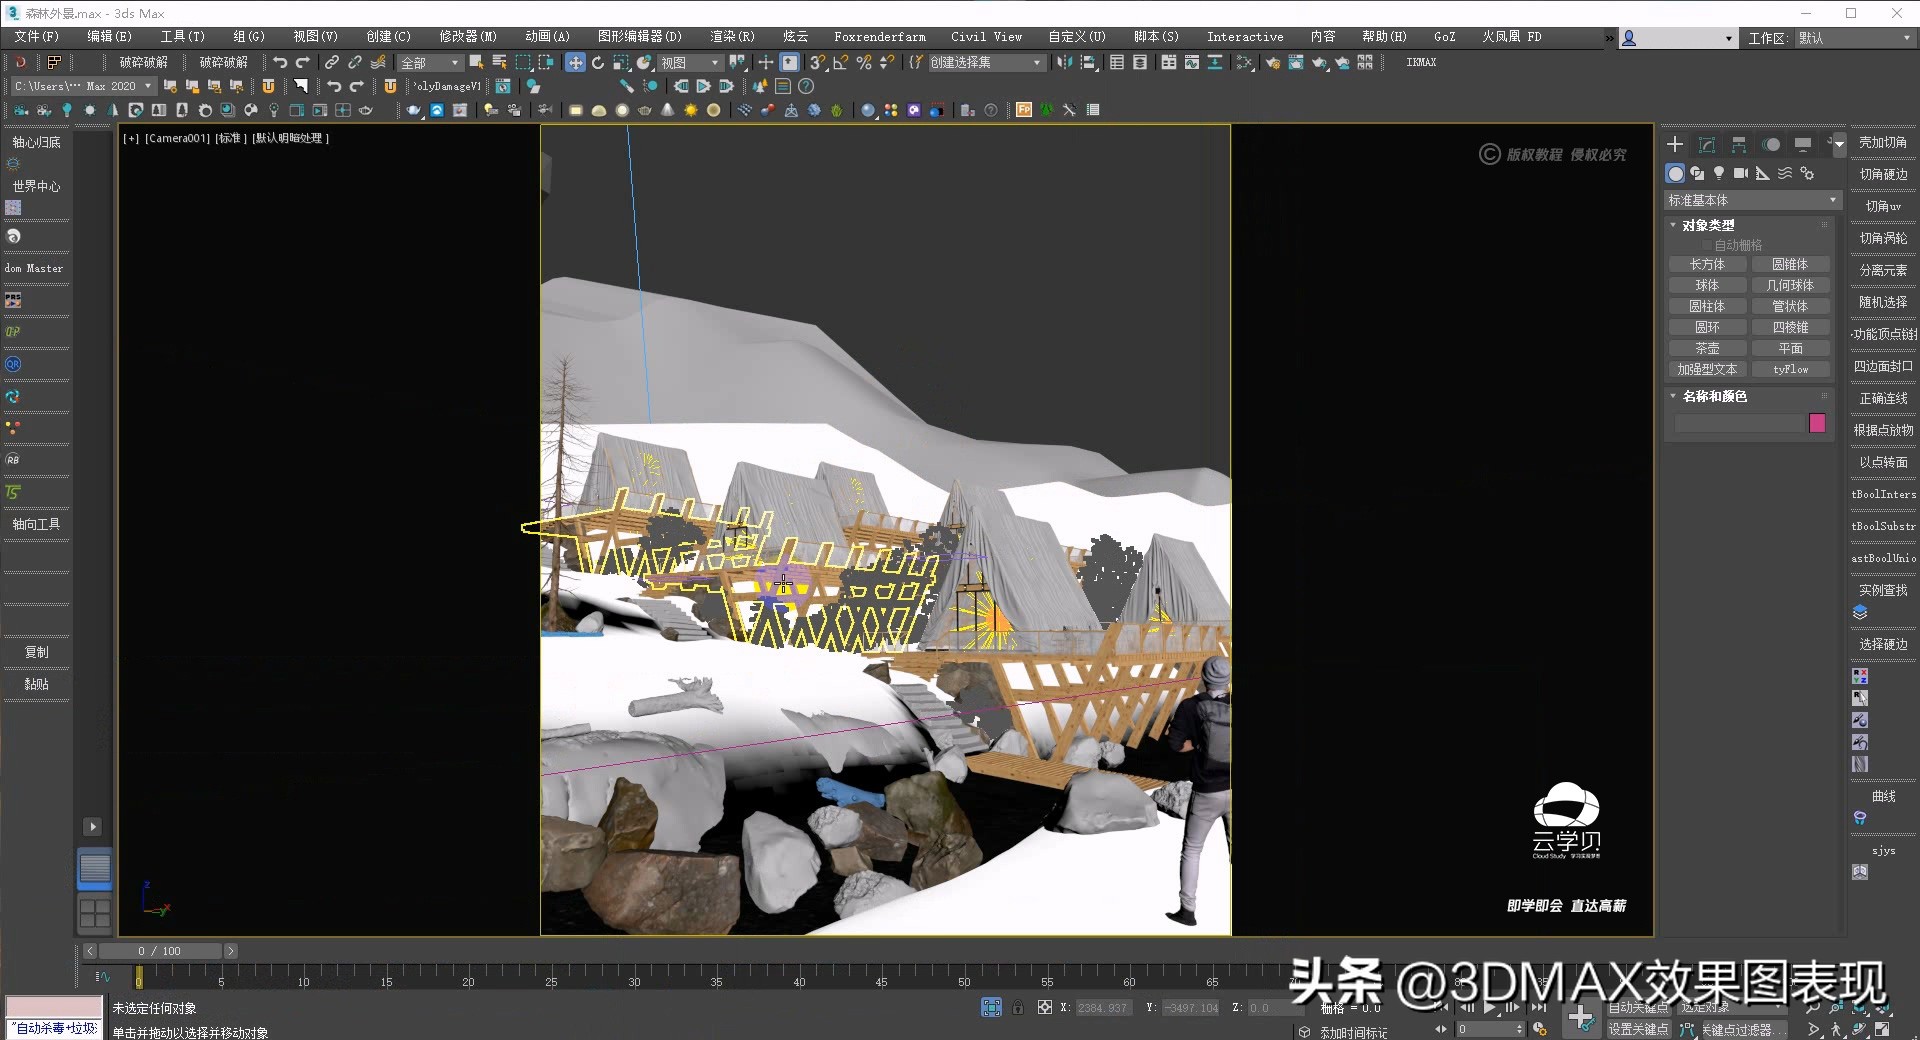Open the Curve Editor from the toolbar
The height and width of the screenshot is (1040, 1920).
[x=1194, y=62]
